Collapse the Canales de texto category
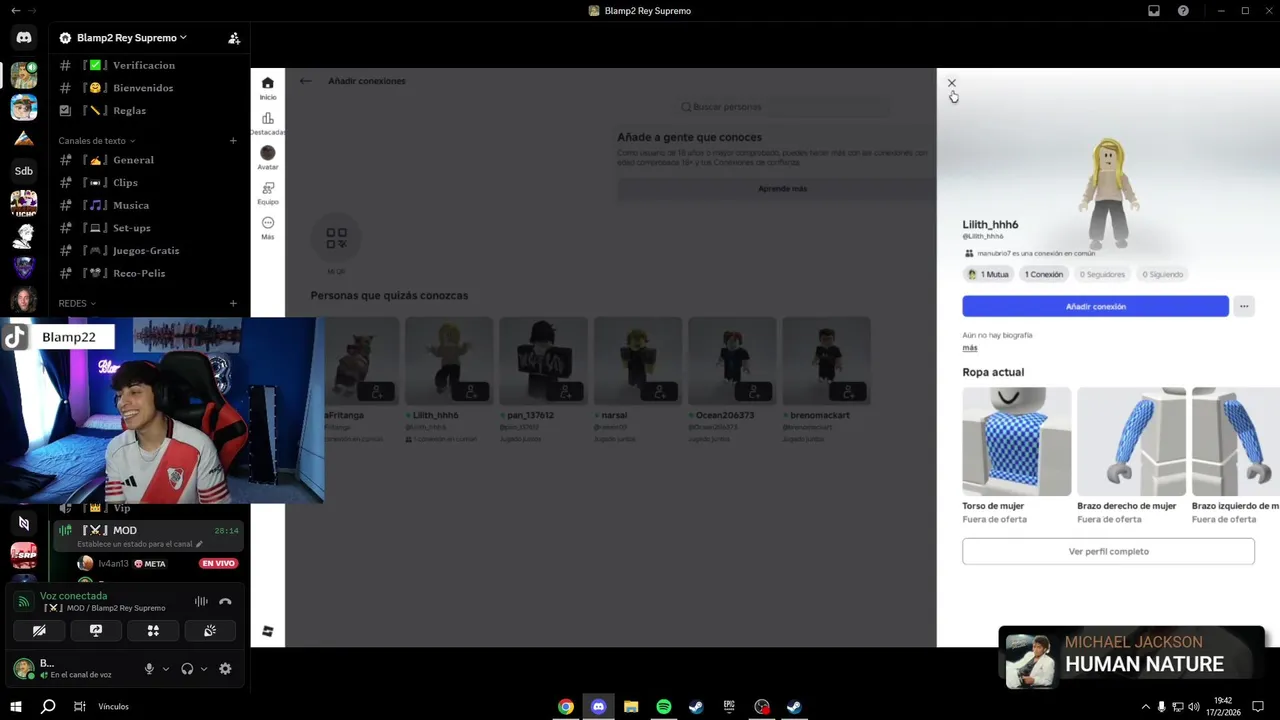 pos(96,141)
